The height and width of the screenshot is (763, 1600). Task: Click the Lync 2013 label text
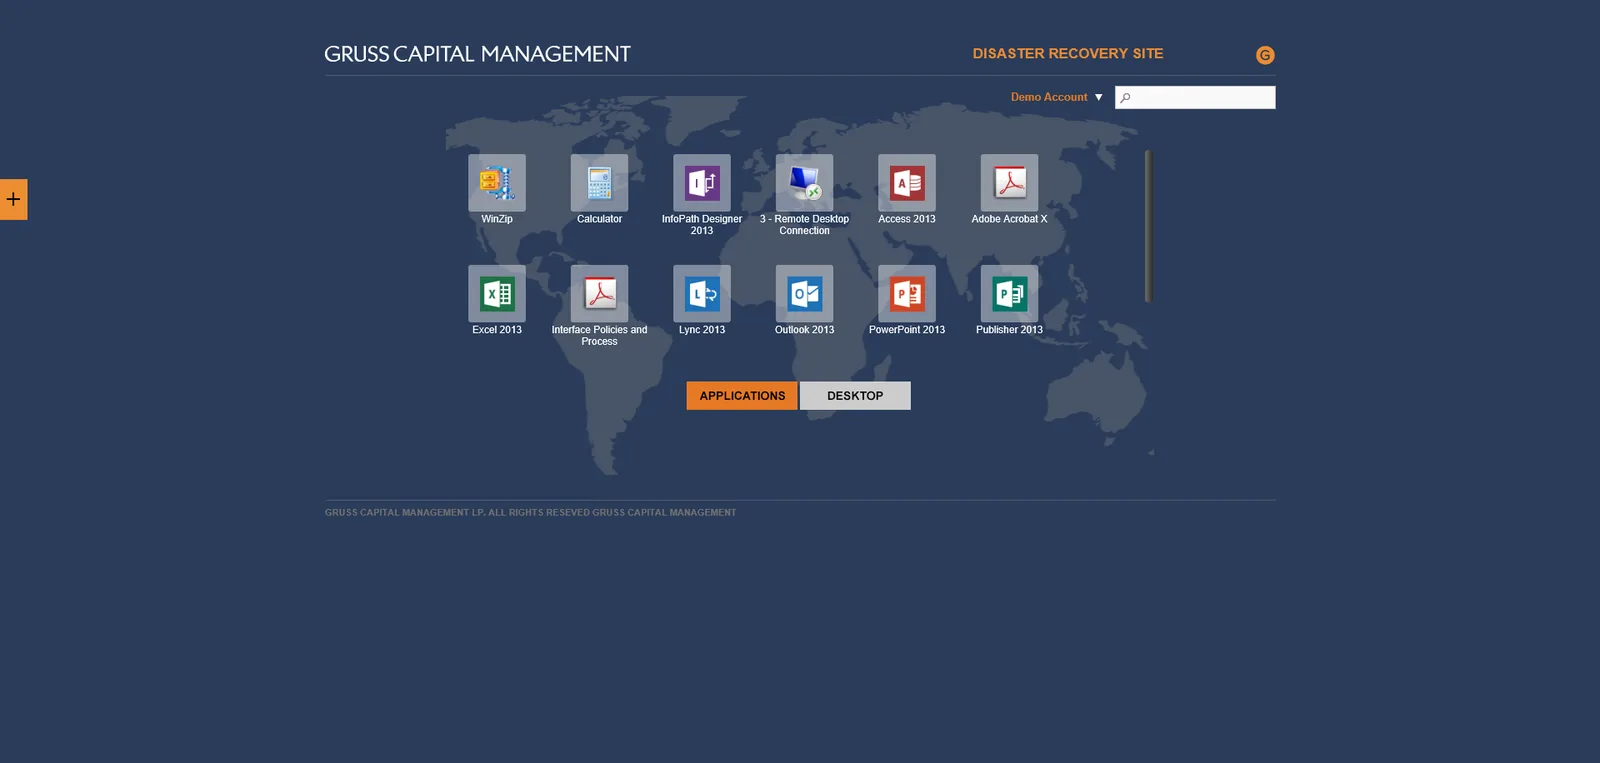(702, 330)
